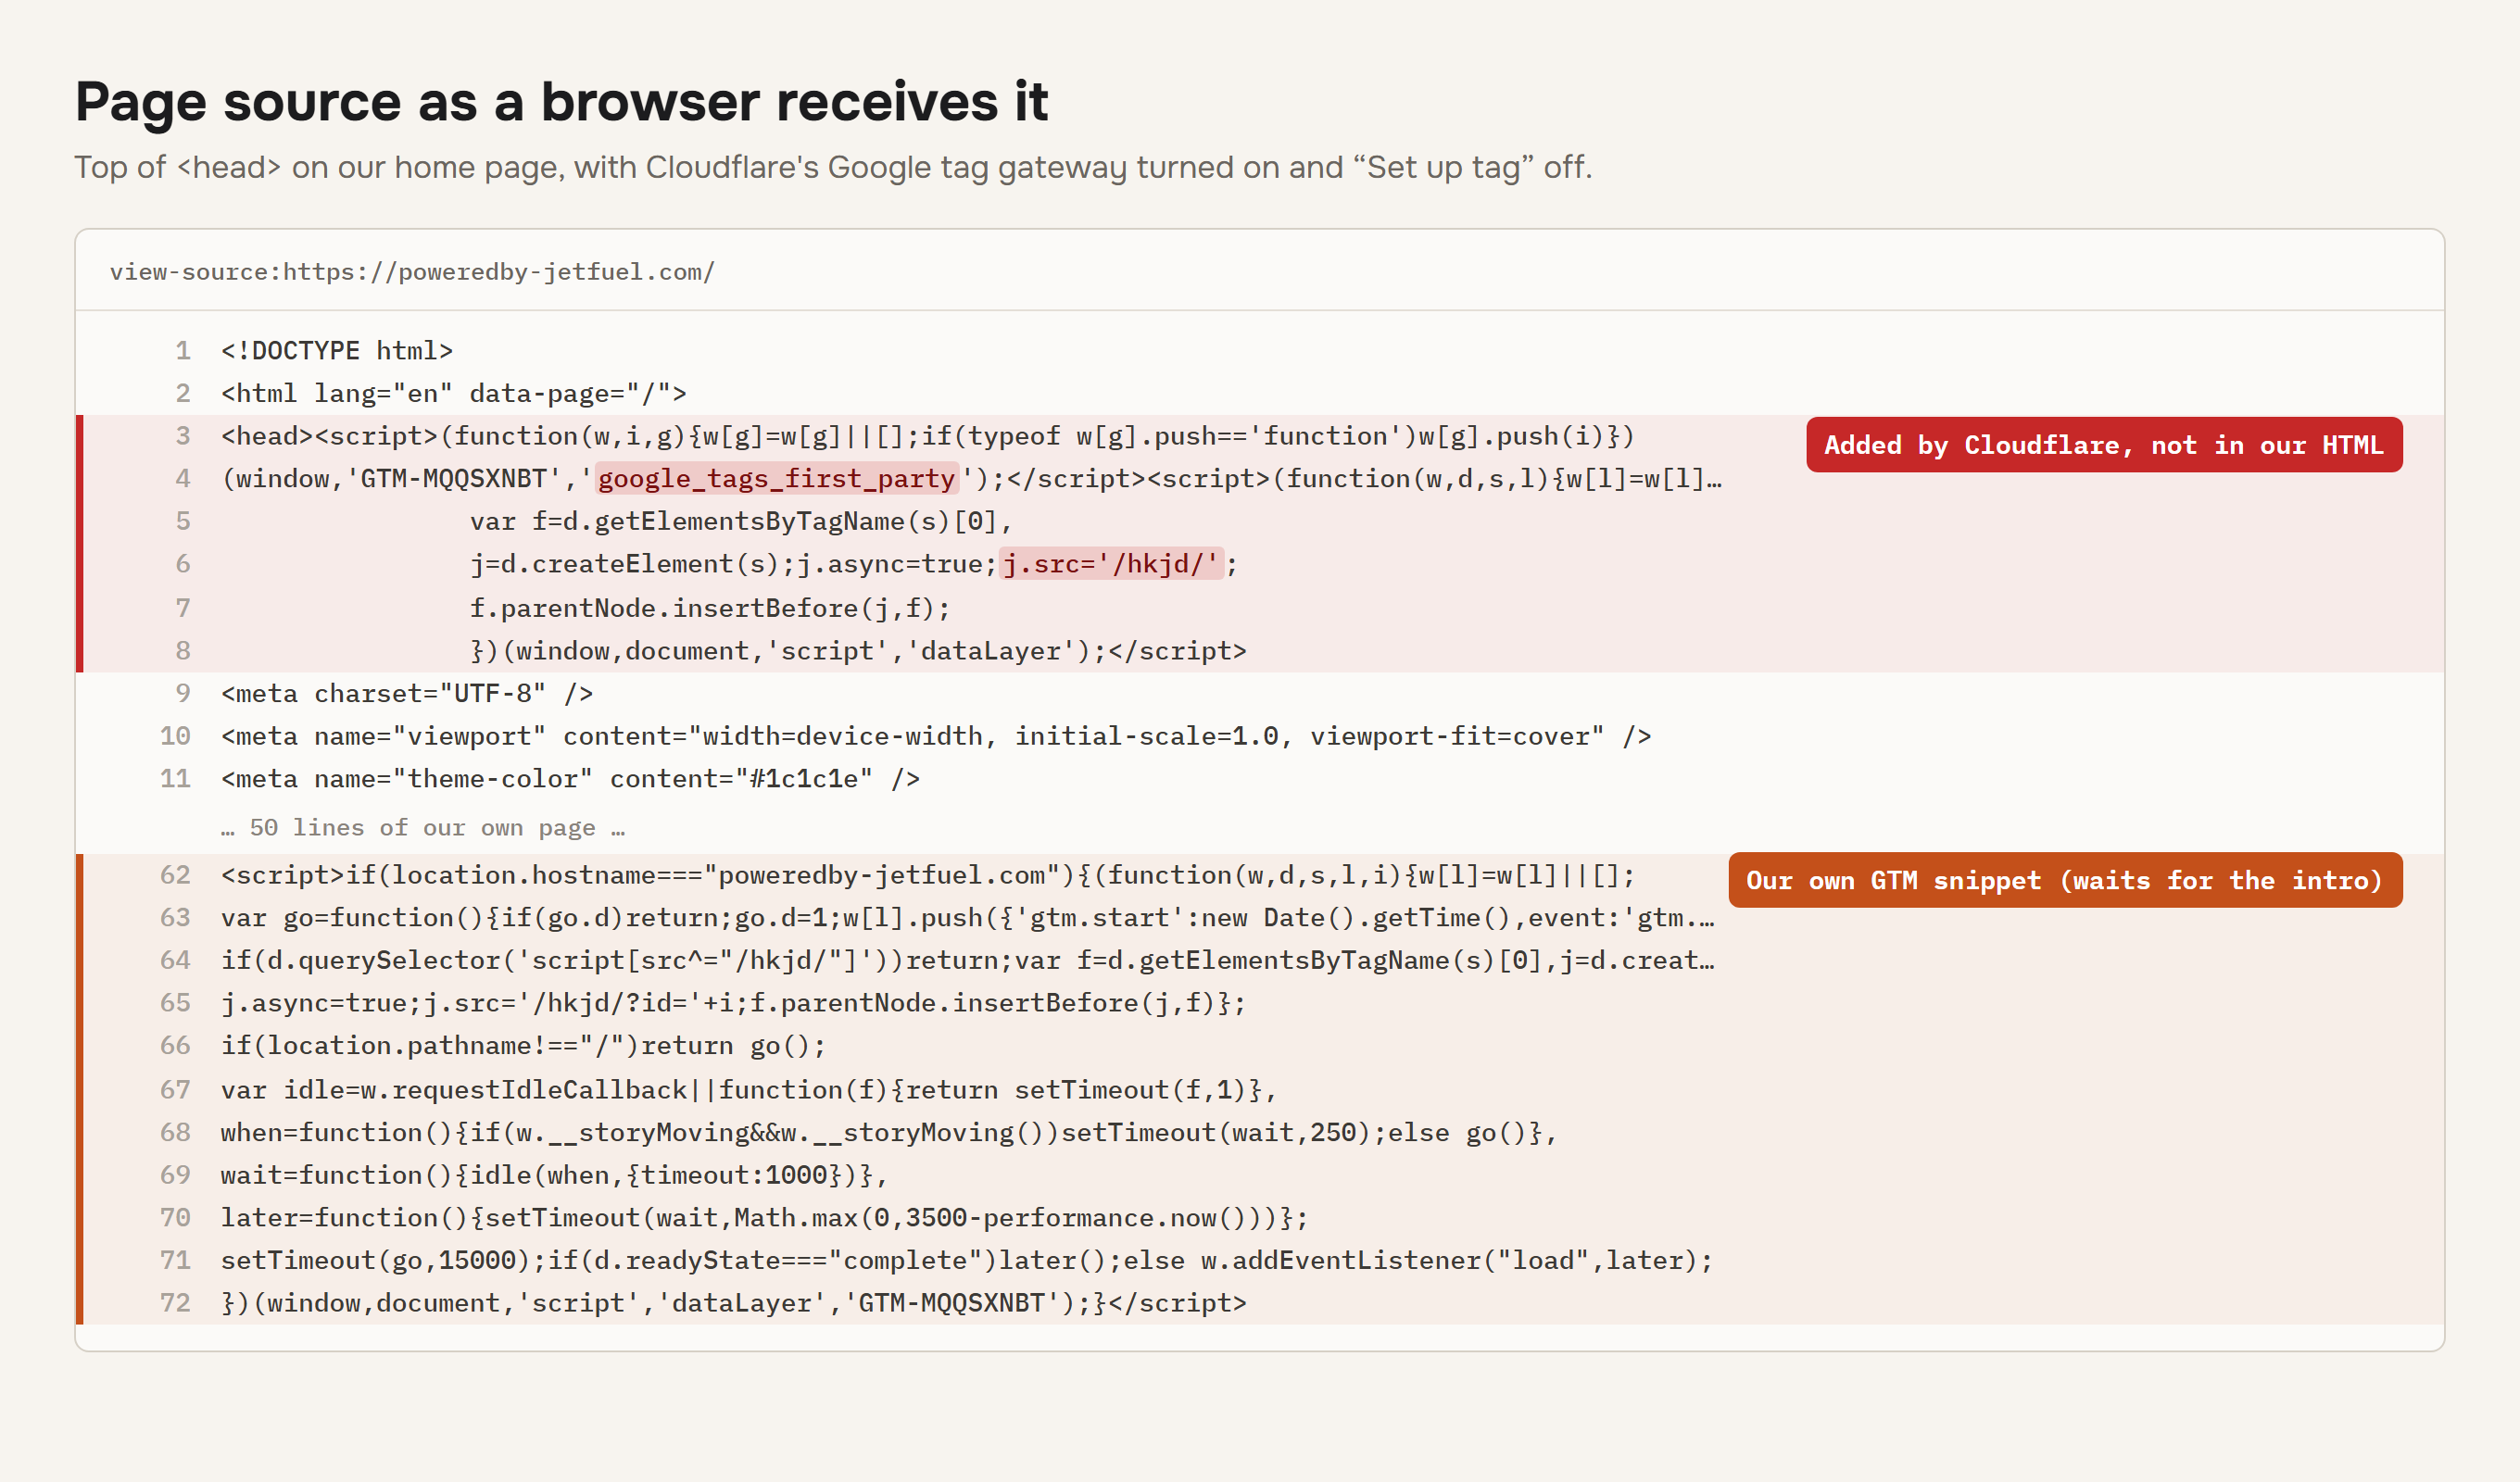2520x1482 pixels.
Task: Click 'GTM-MQQSXNBT' on line 4
Action: pyautogui.click(x=453, y=479)
